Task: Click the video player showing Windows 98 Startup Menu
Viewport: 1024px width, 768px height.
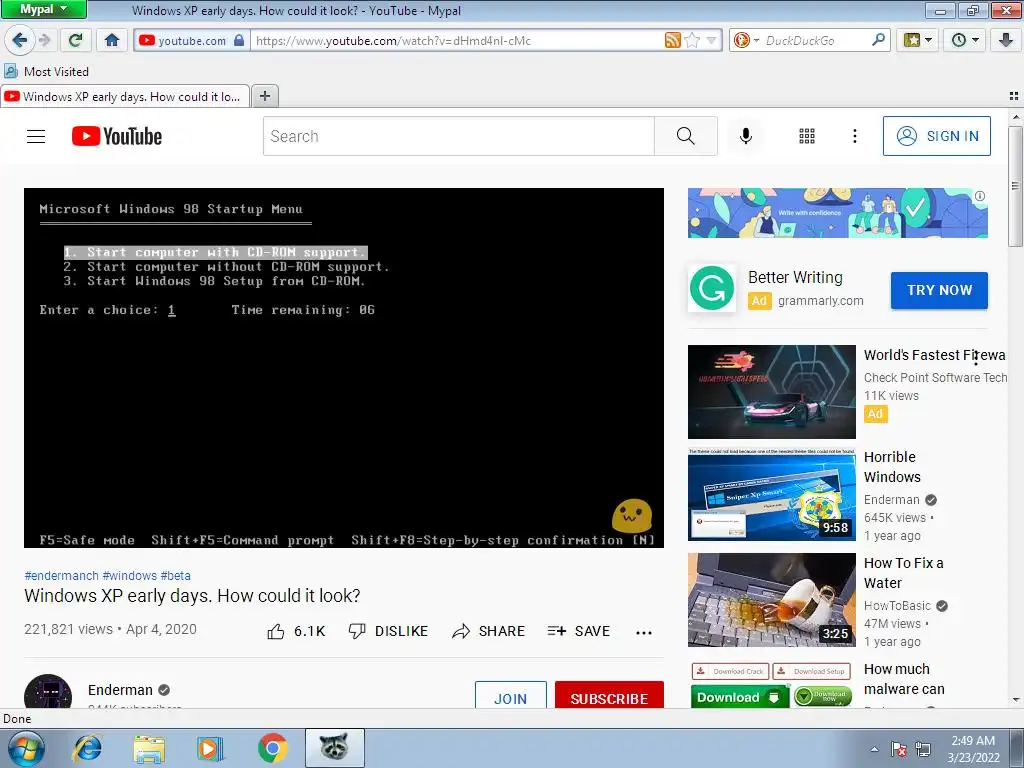Action: tap(344, 368)
